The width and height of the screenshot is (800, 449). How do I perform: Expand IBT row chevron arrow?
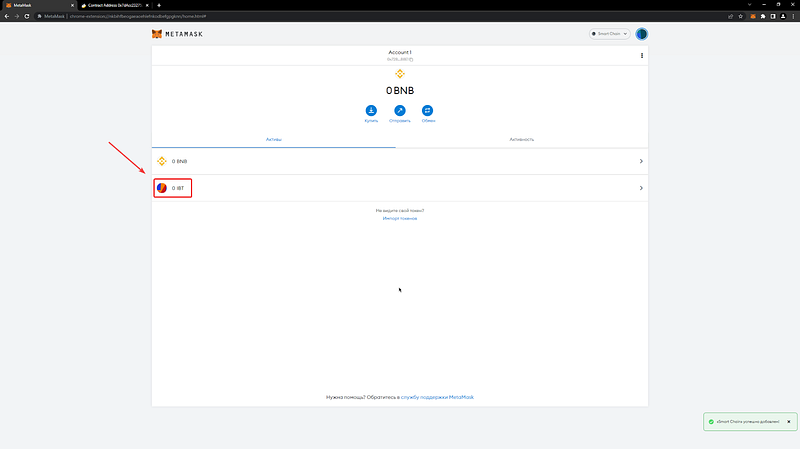(641, 188)
